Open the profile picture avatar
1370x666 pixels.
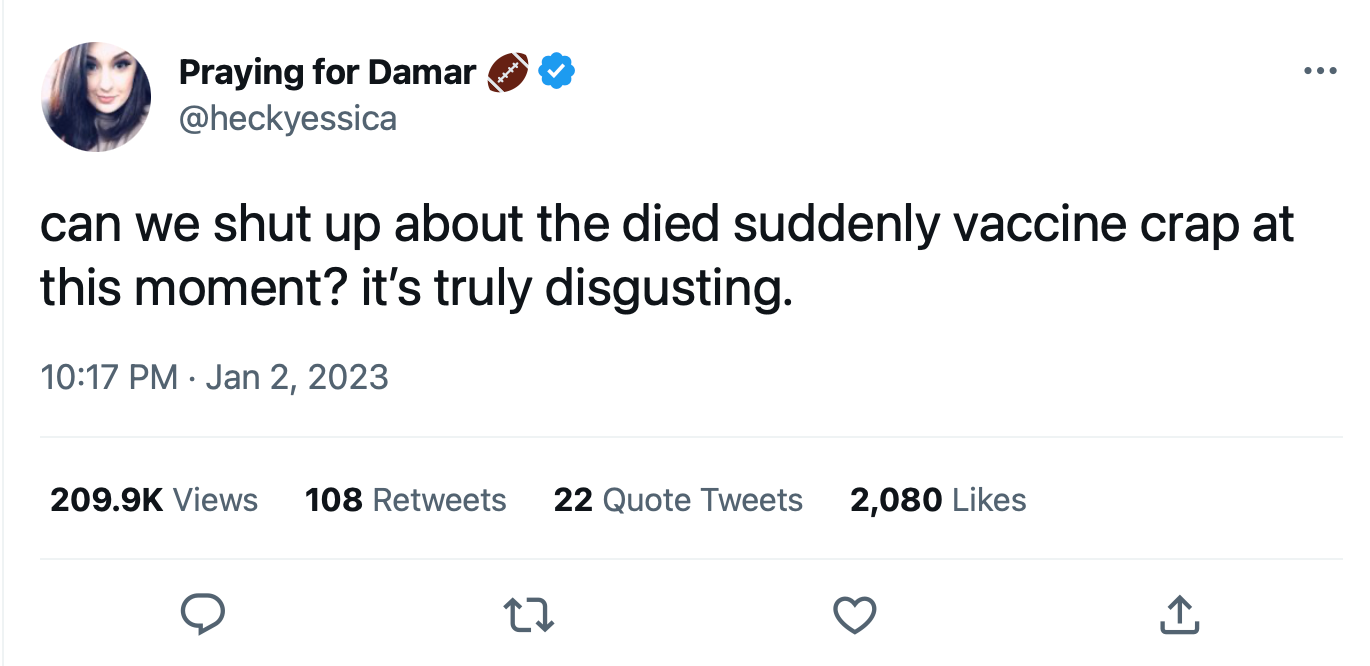click(96, 97)
